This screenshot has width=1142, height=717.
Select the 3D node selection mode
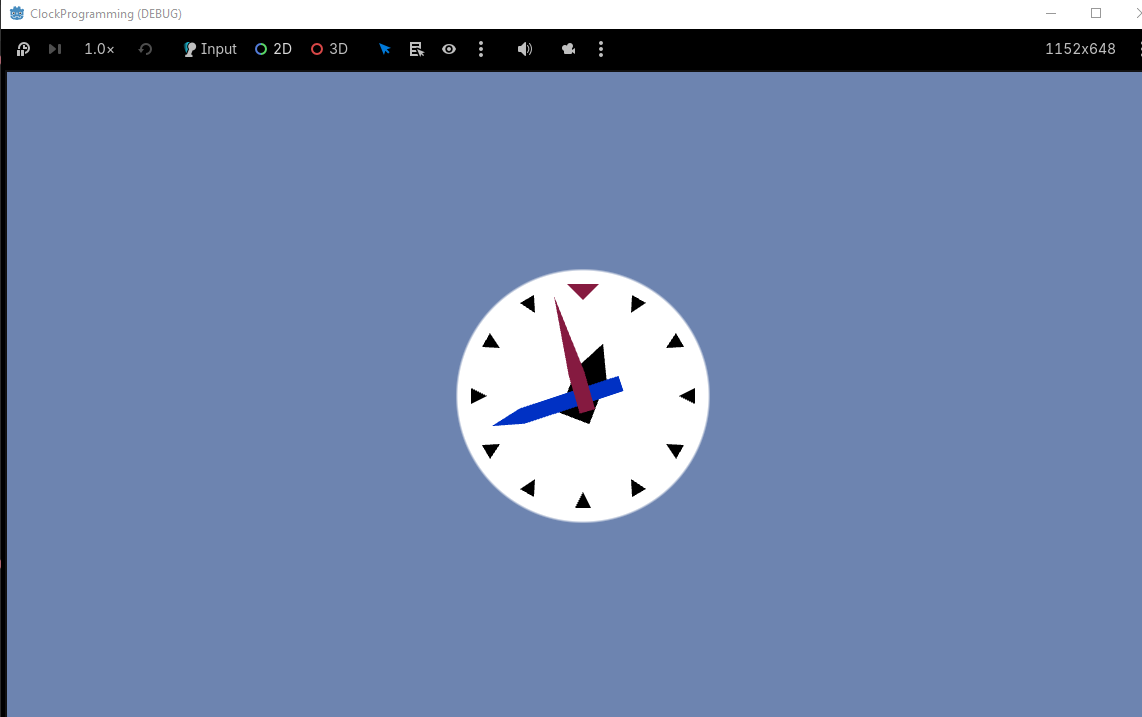click(329, 49)
